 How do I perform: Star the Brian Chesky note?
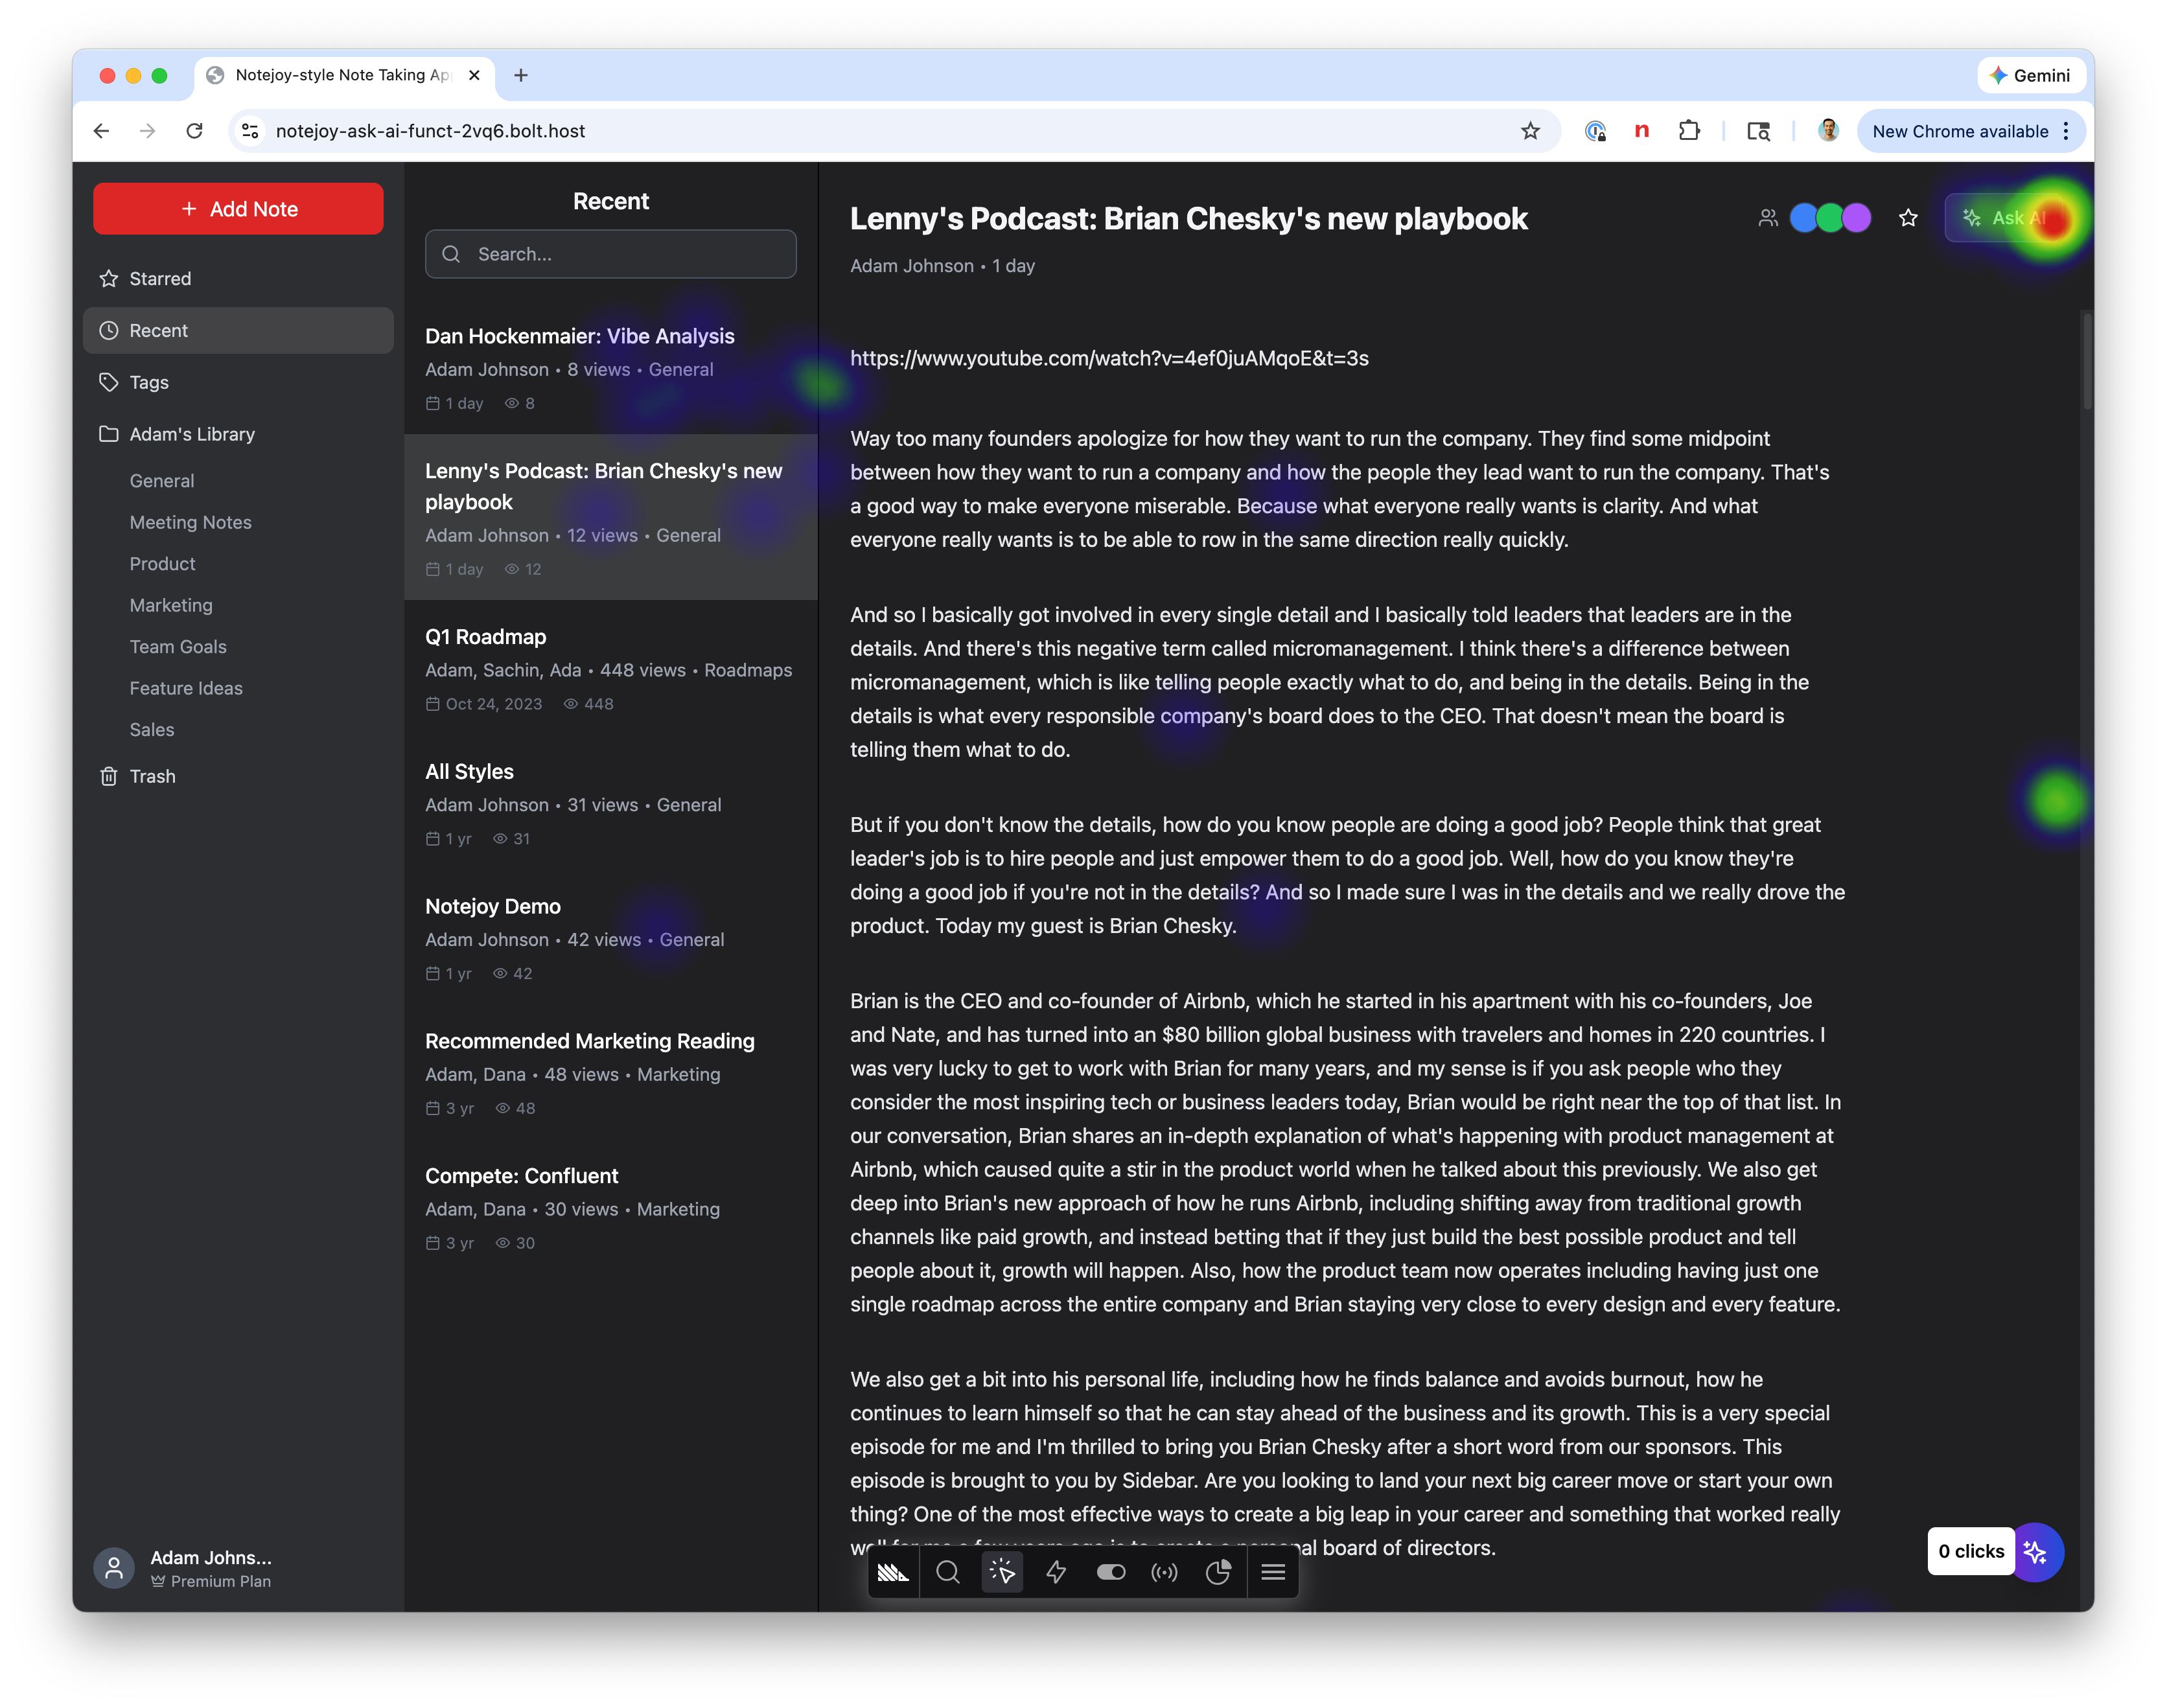1908,218
